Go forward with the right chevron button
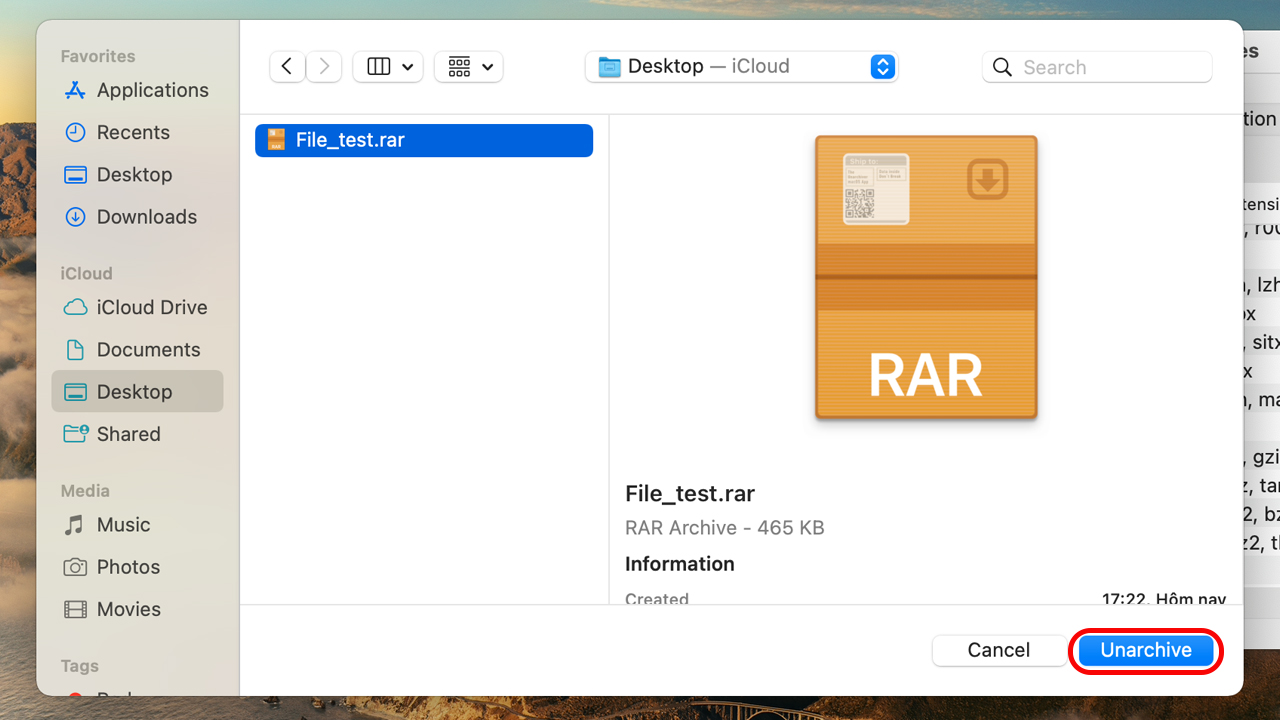Screen dimensions: 1280x720 pos(323,67)
